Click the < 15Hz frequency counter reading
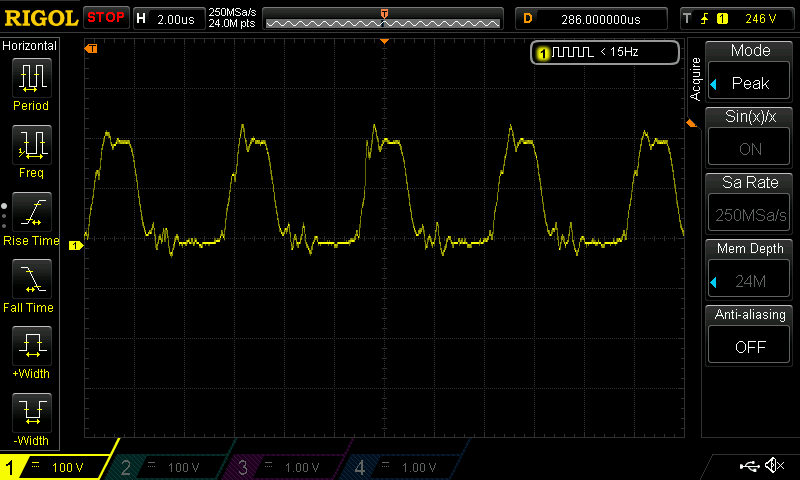The width and height of the screenshot is (800, 480). [619, 52]
